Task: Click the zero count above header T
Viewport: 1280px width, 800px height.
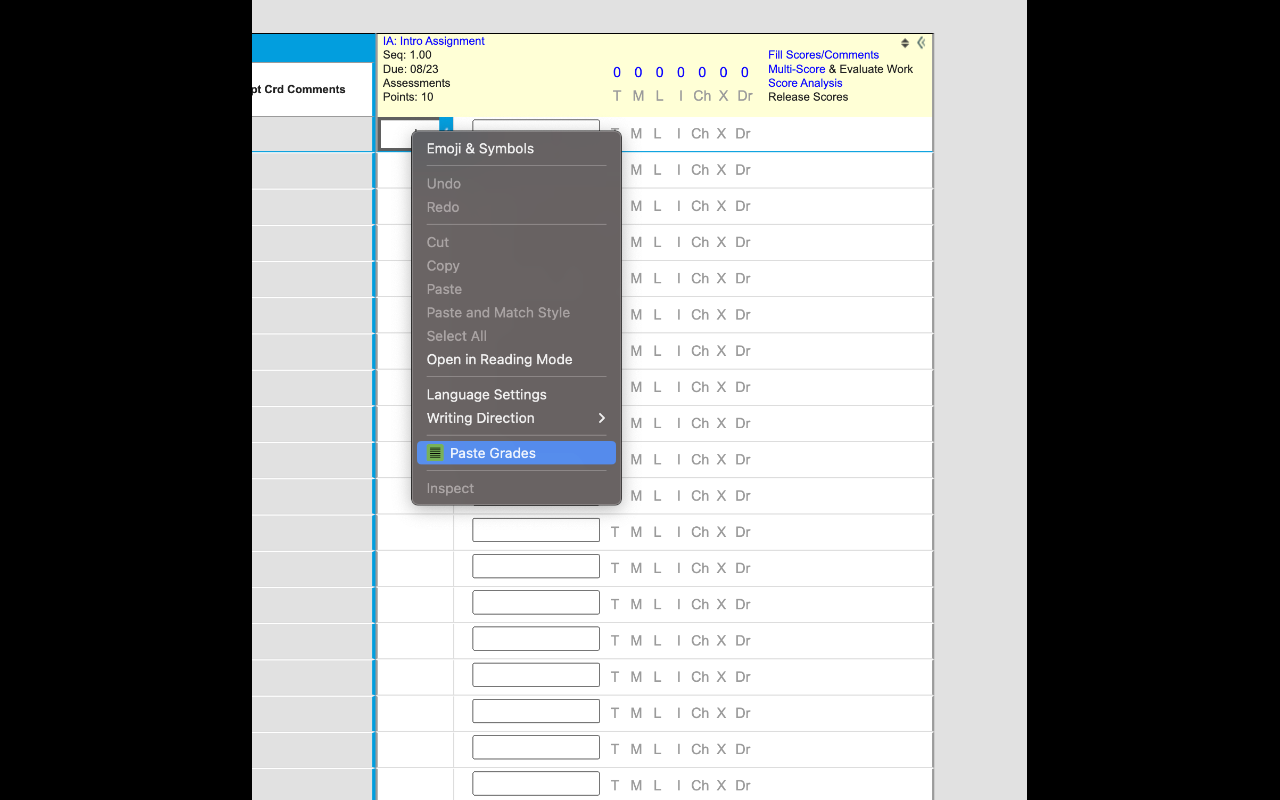Action: point(617,72)
